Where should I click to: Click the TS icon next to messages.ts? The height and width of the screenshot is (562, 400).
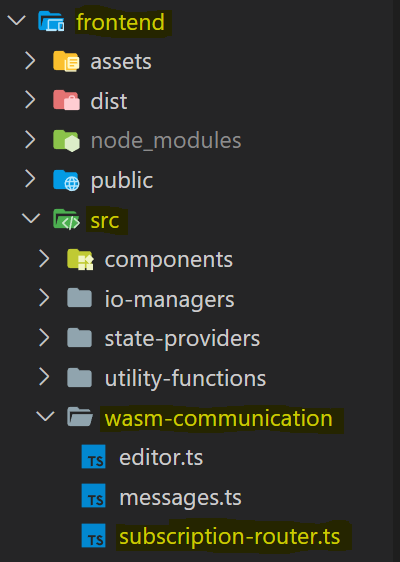94,496
